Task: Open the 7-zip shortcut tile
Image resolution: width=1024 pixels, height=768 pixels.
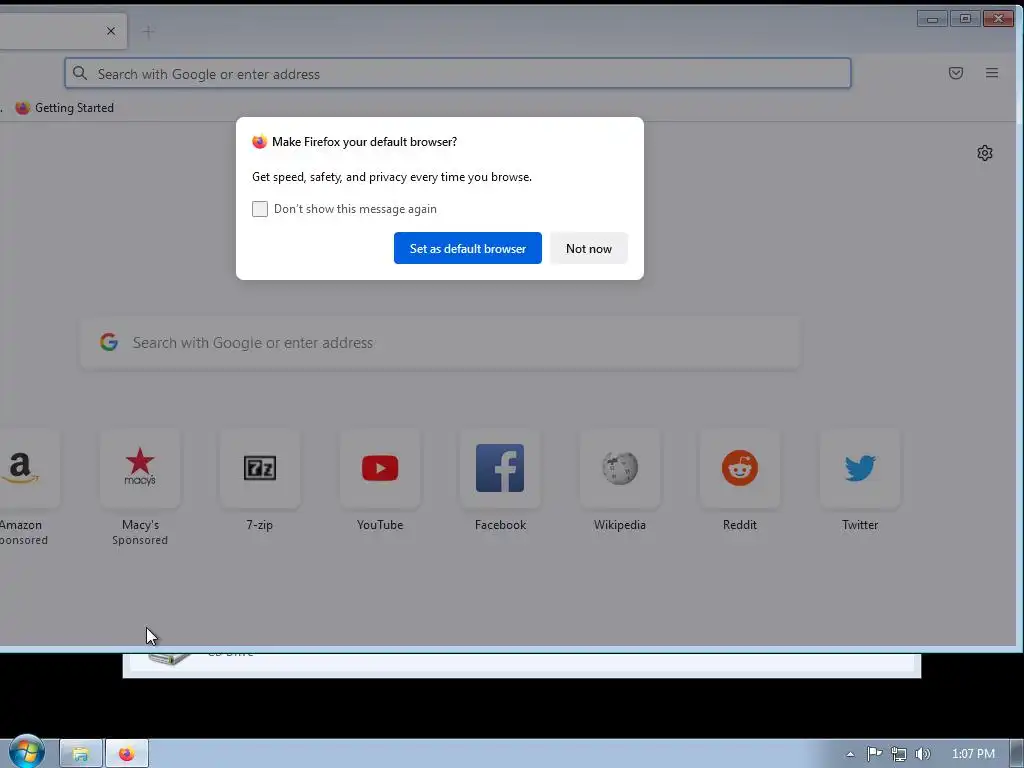Action: tap(260, 468)
